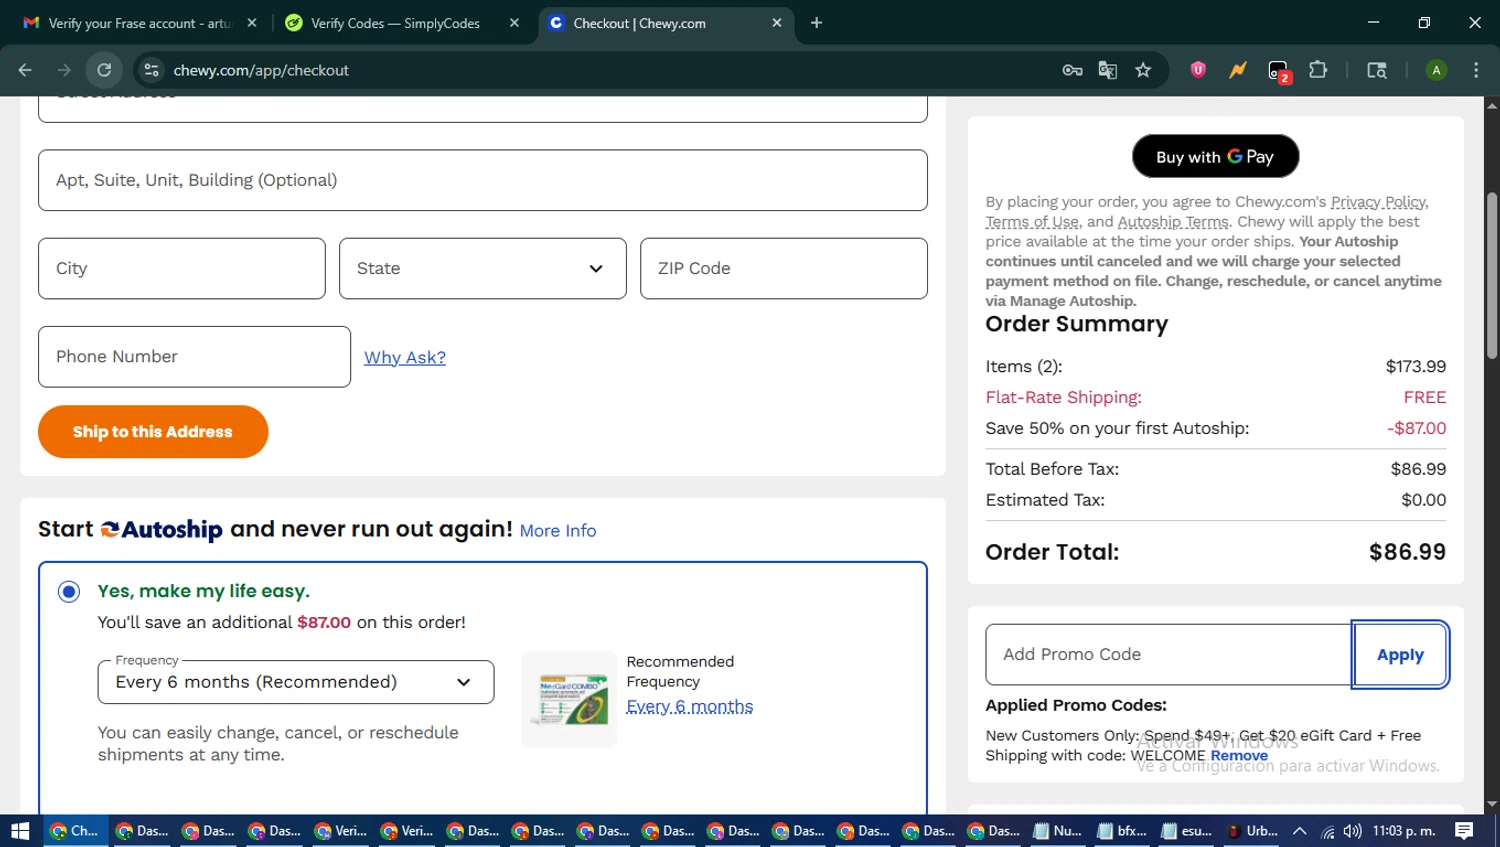Open the Privacy Policy link
Image resolution: width=1500 pixels, height=847 pixels.
point(1379,202)
